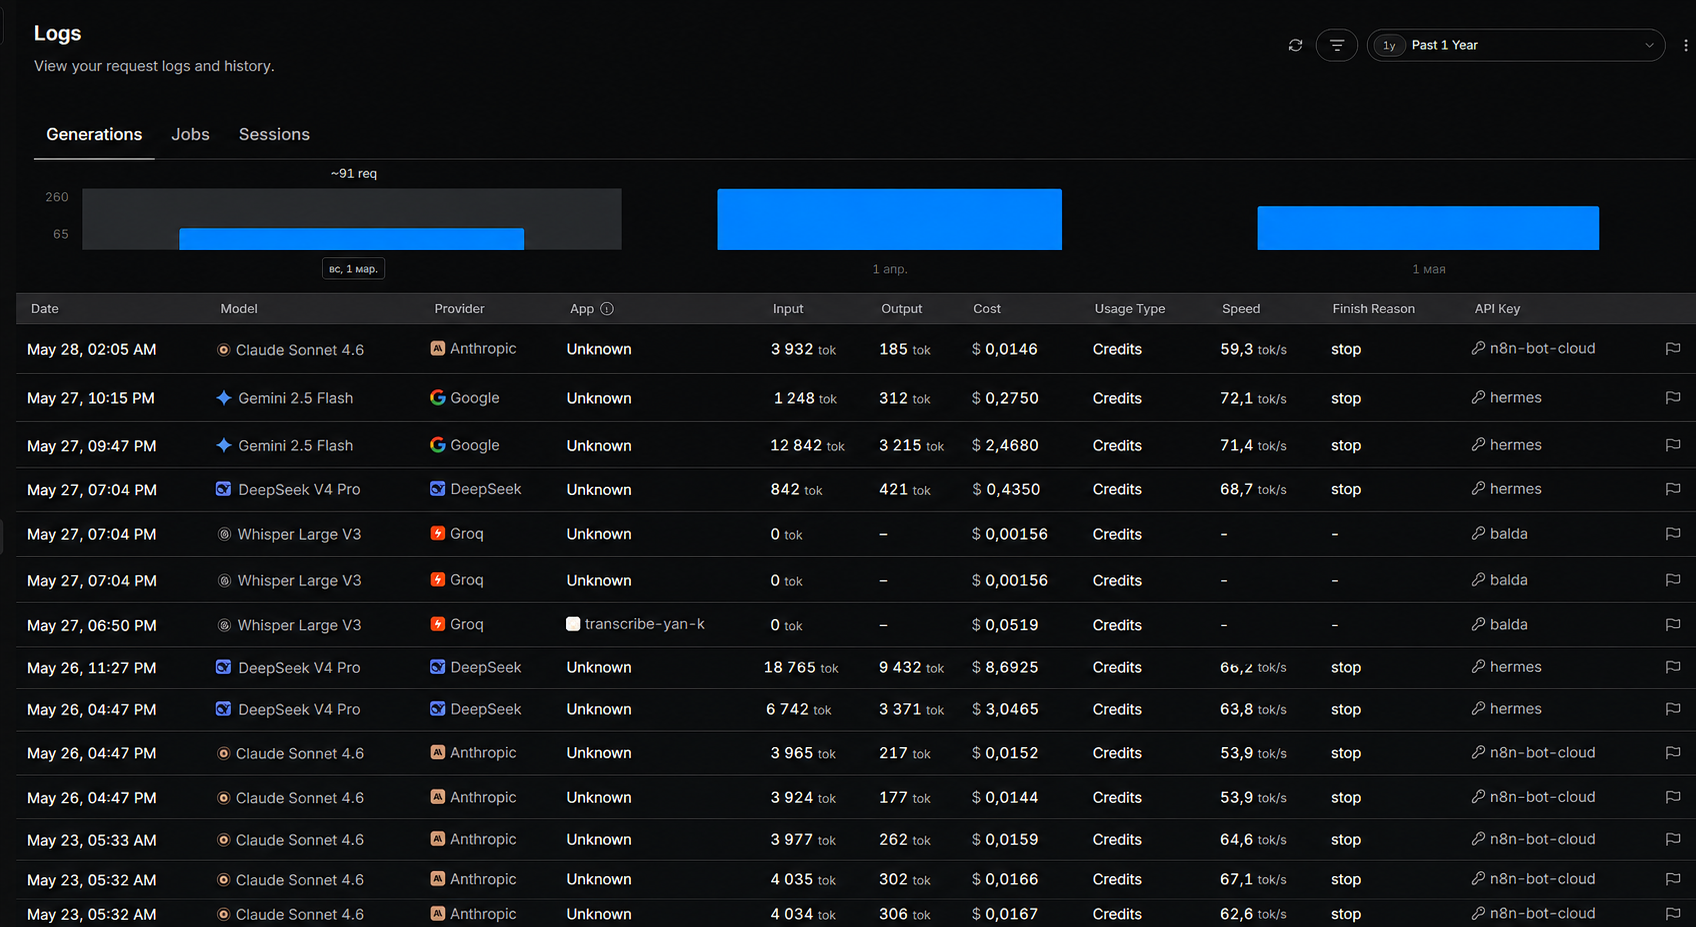1696x927 pixels.
Task: Click the refresh logs icon
Action: [1295, 45]
